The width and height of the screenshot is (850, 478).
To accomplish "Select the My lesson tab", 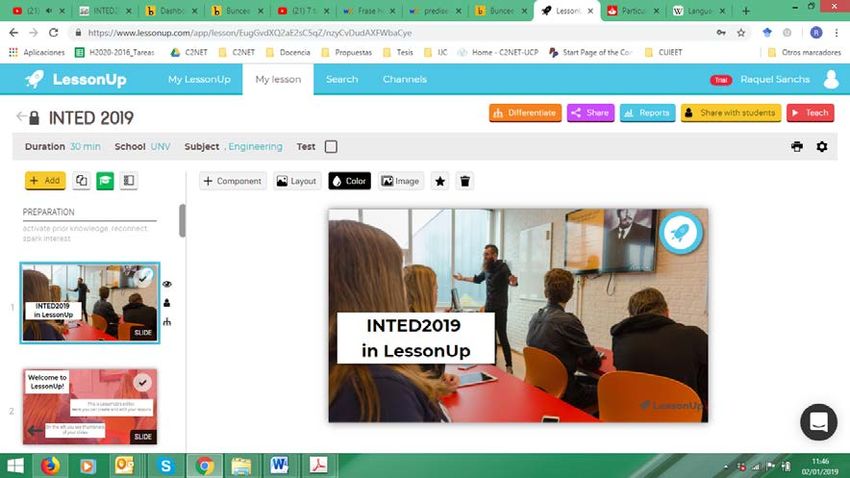I will coord(278,79).
